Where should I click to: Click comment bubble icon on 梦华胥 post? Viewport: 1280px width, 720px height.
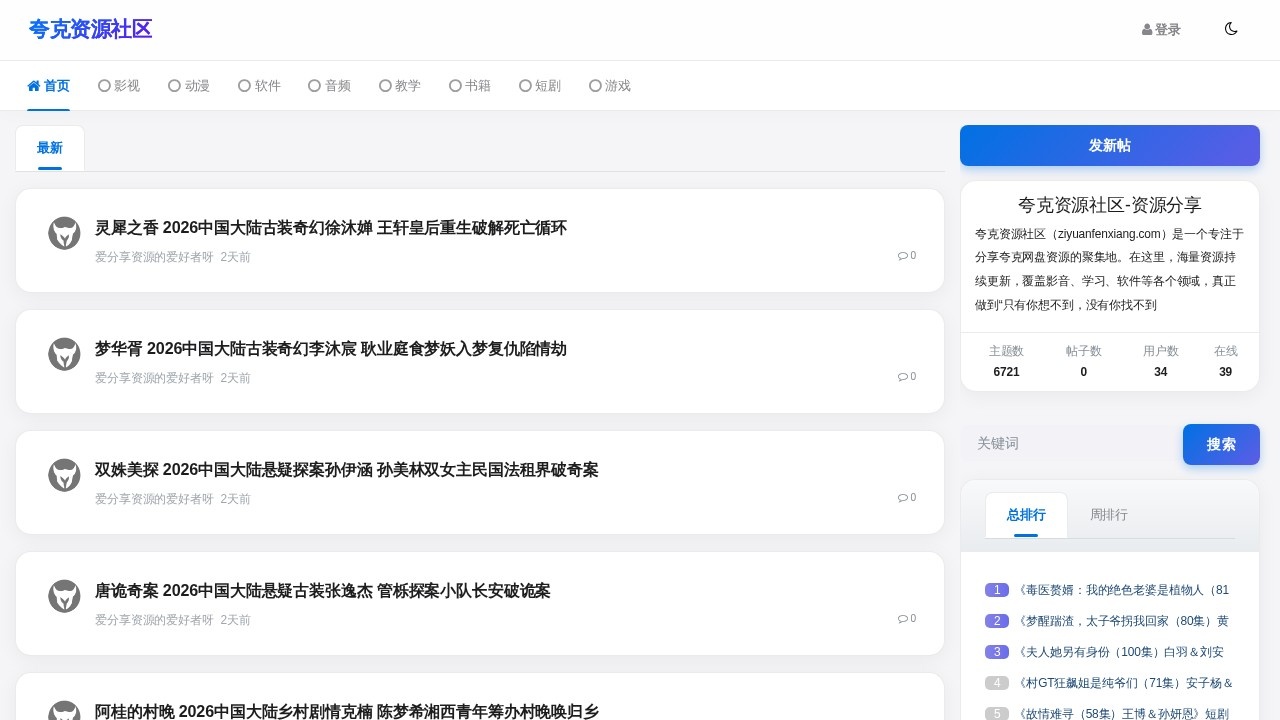[902, 377]
